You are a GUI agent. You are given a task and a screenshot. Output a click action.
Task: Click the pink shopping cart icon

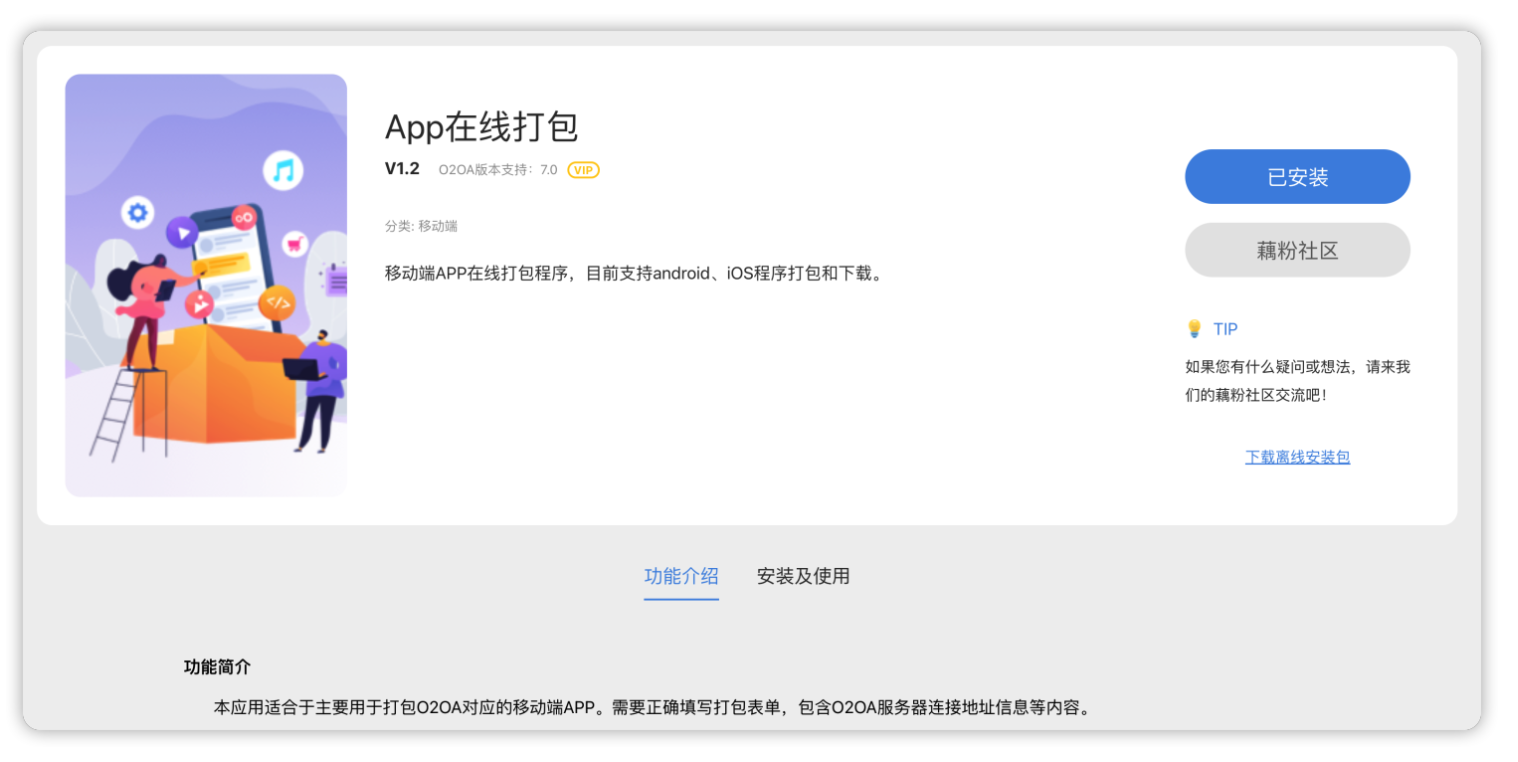(x=294, y=243)
